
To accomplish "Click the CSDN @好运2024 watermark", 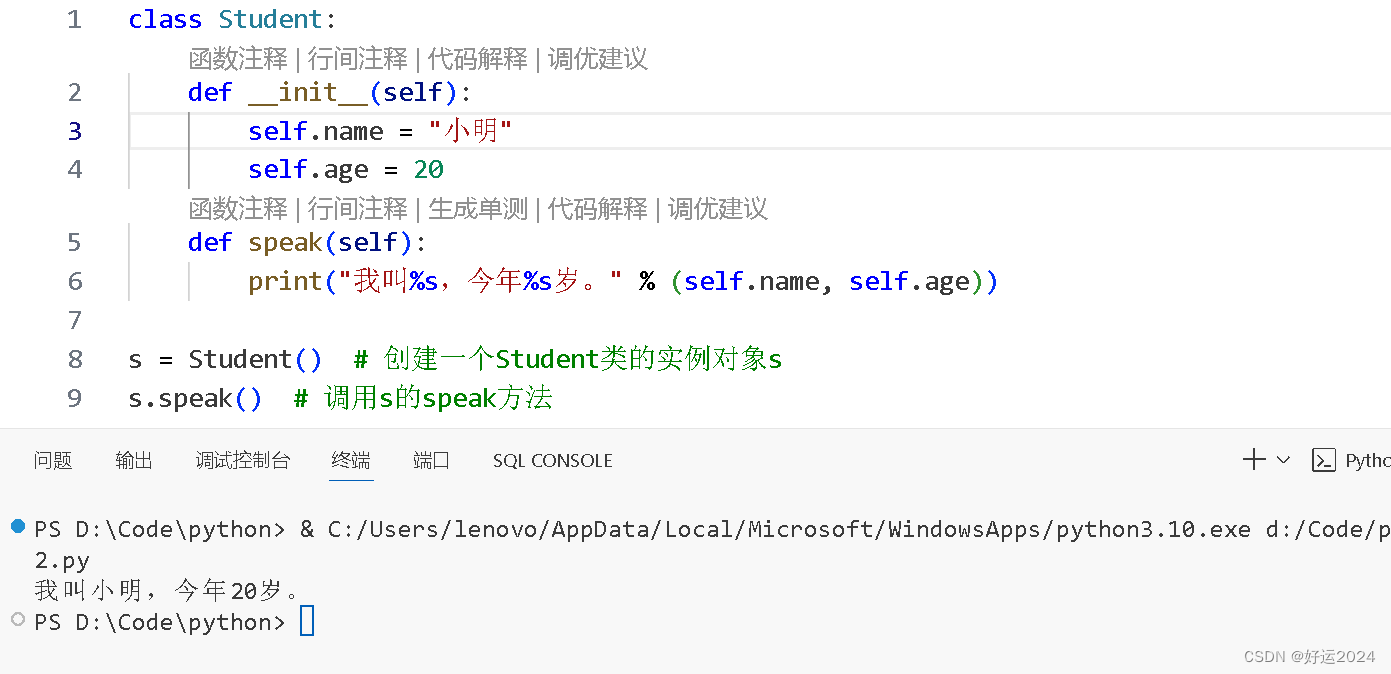I will click(1309, 657).
